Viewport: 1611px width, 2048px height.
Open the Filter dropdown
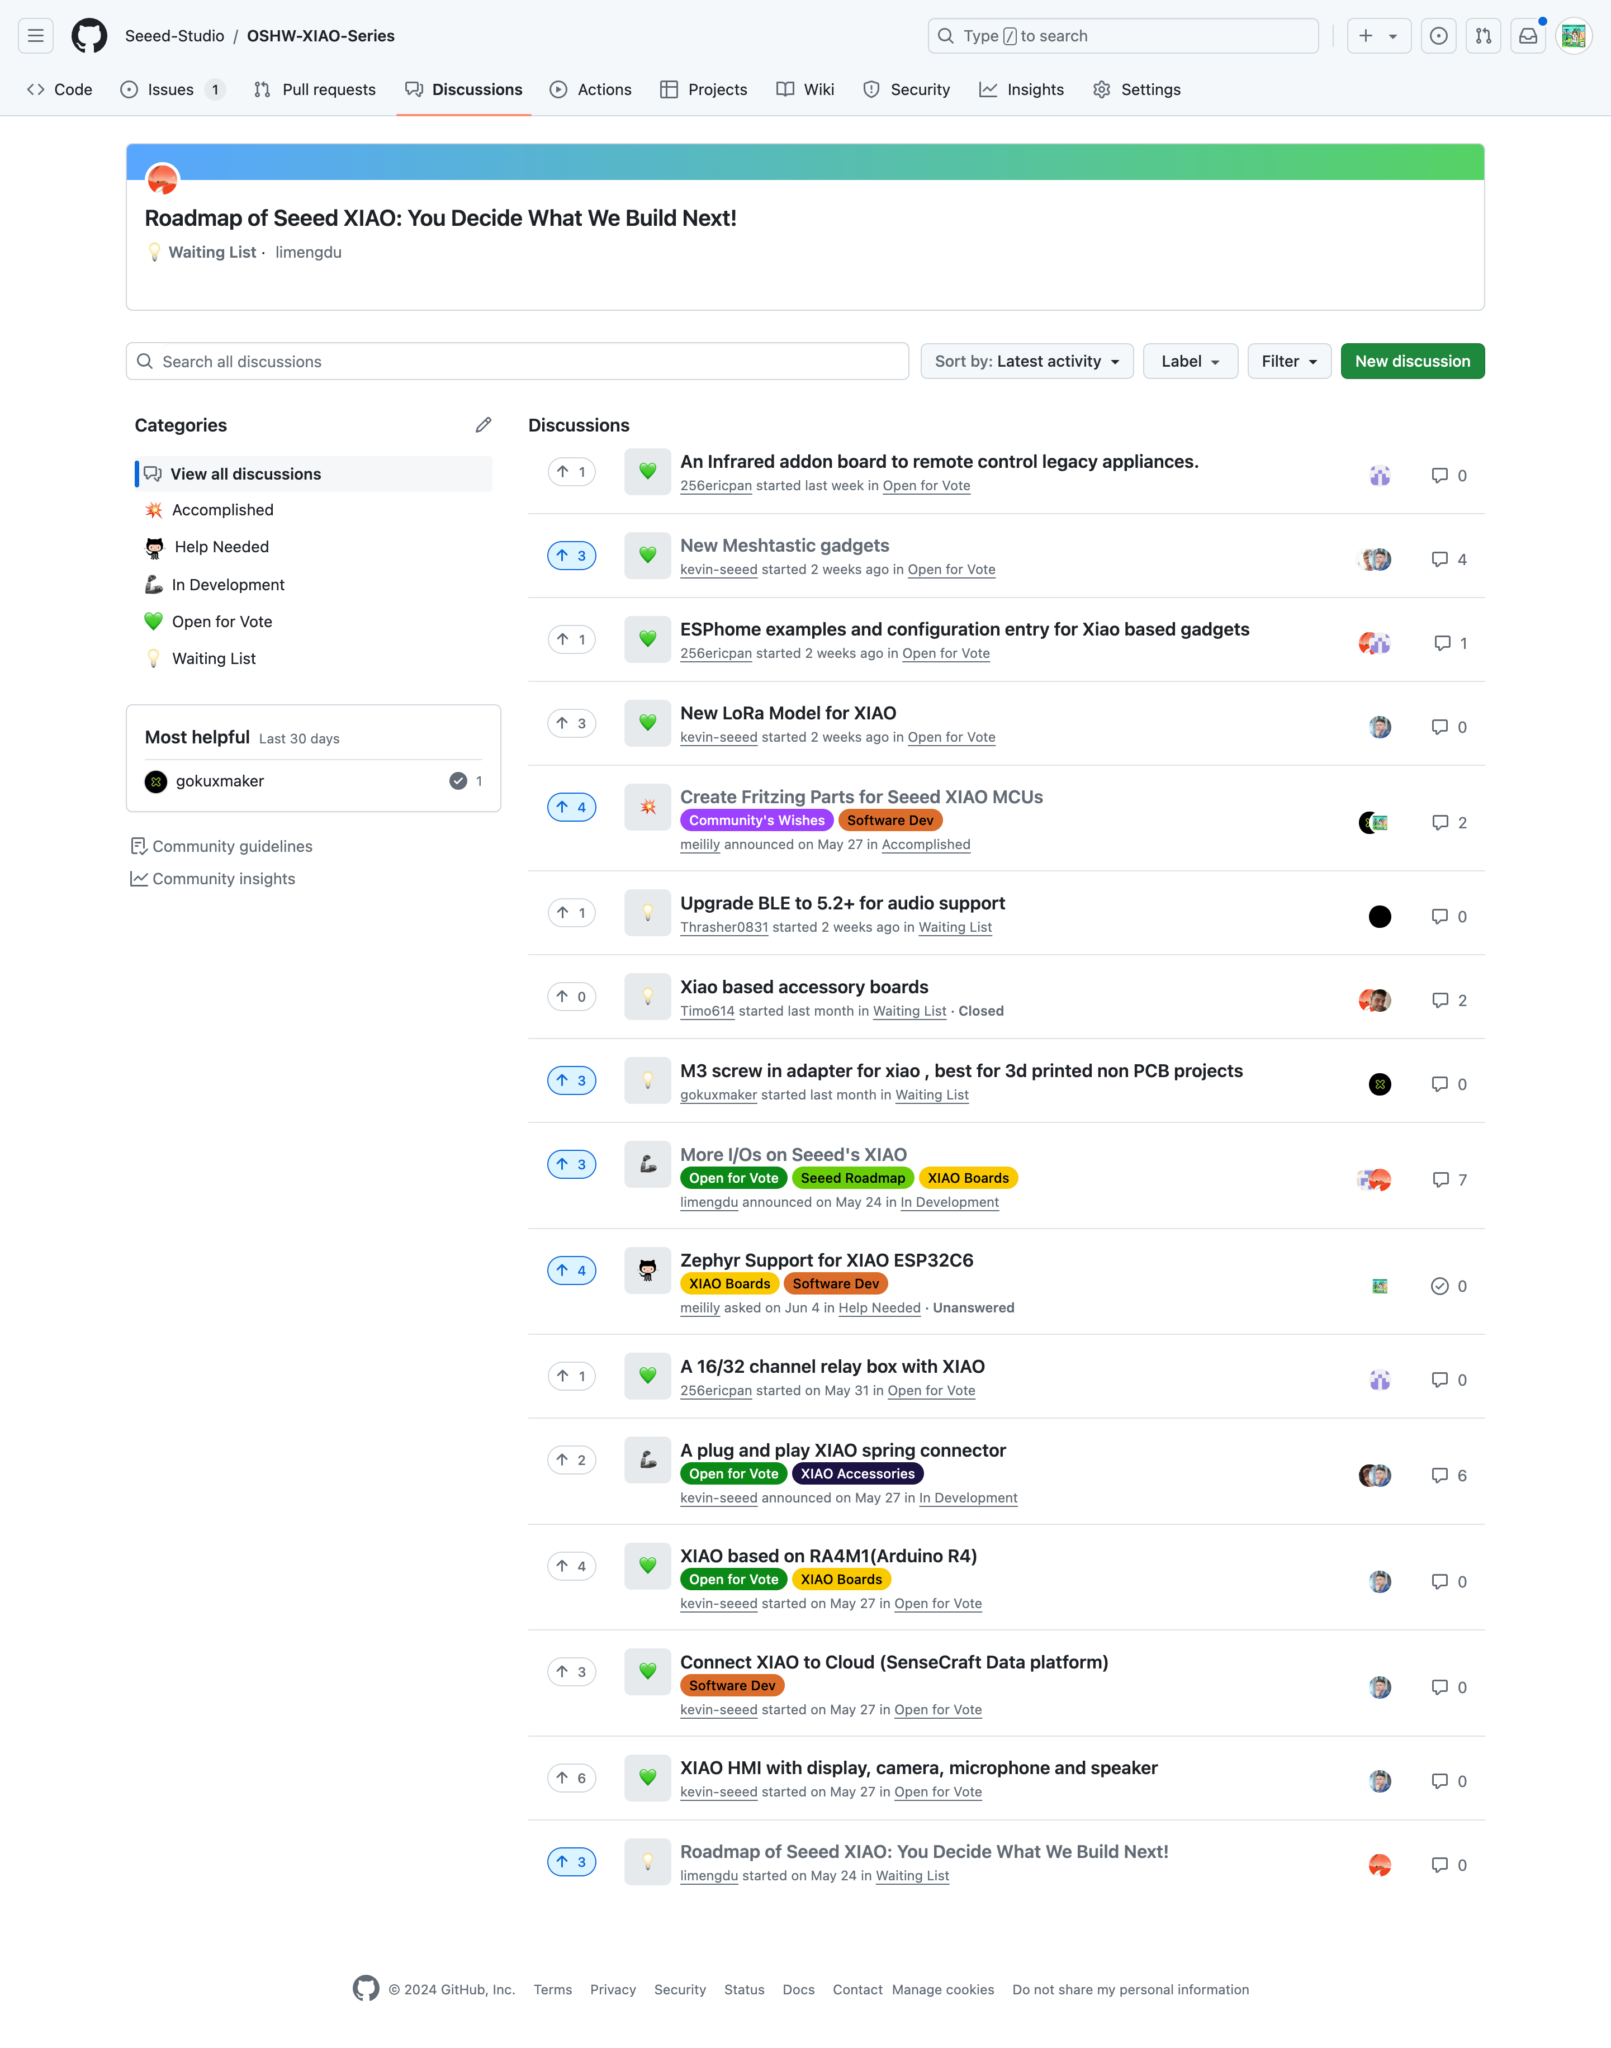[1289, 361]
